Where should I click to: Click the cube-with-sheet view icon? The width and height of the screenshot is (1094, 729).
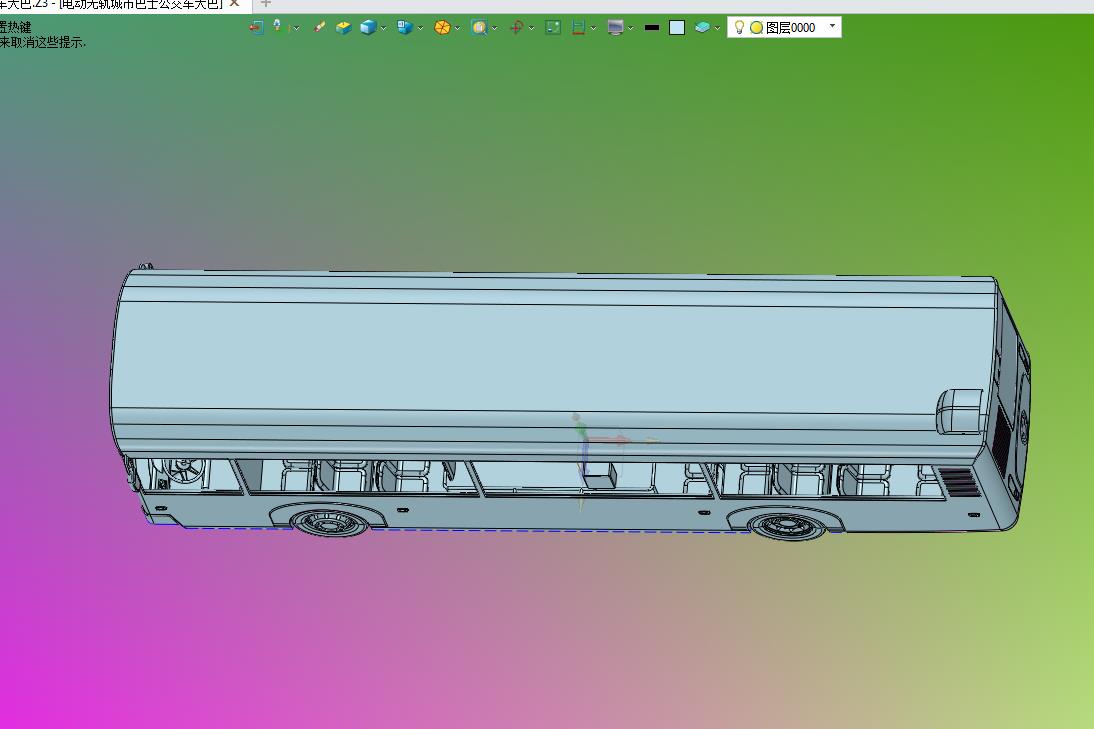point(405,27)
